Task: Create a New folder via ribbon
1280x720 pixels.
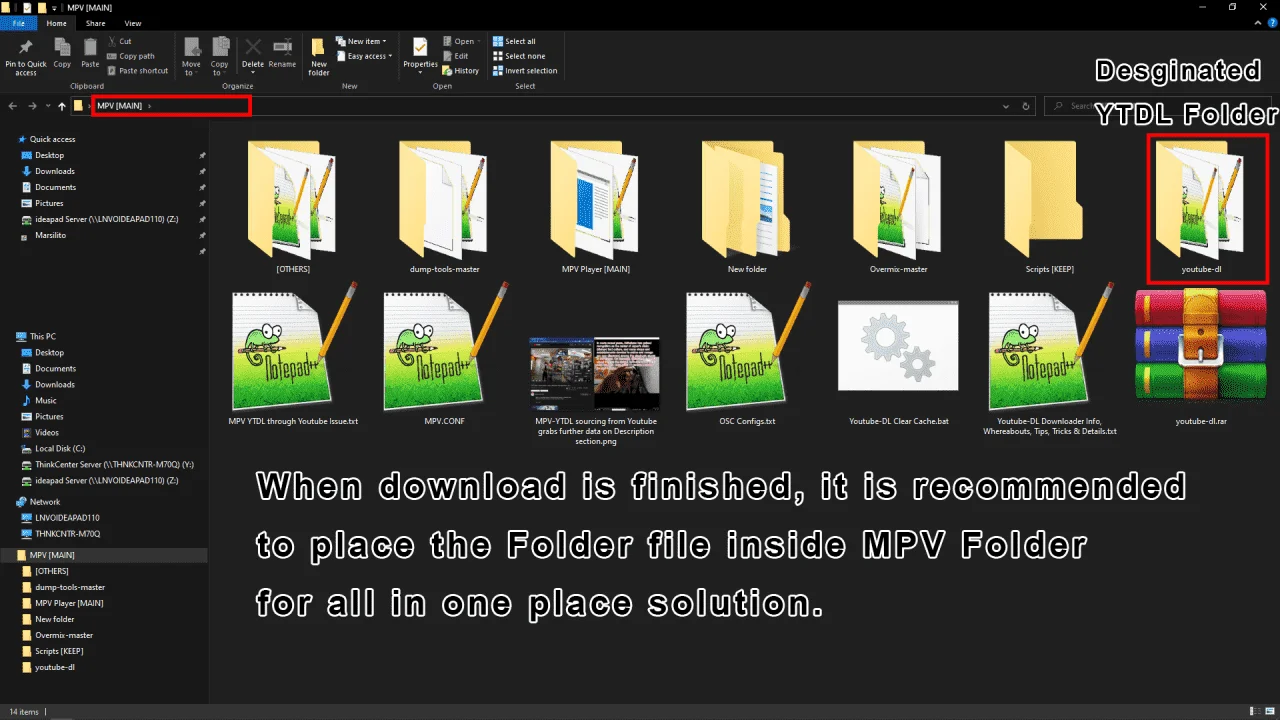Action: pos(319,57)
